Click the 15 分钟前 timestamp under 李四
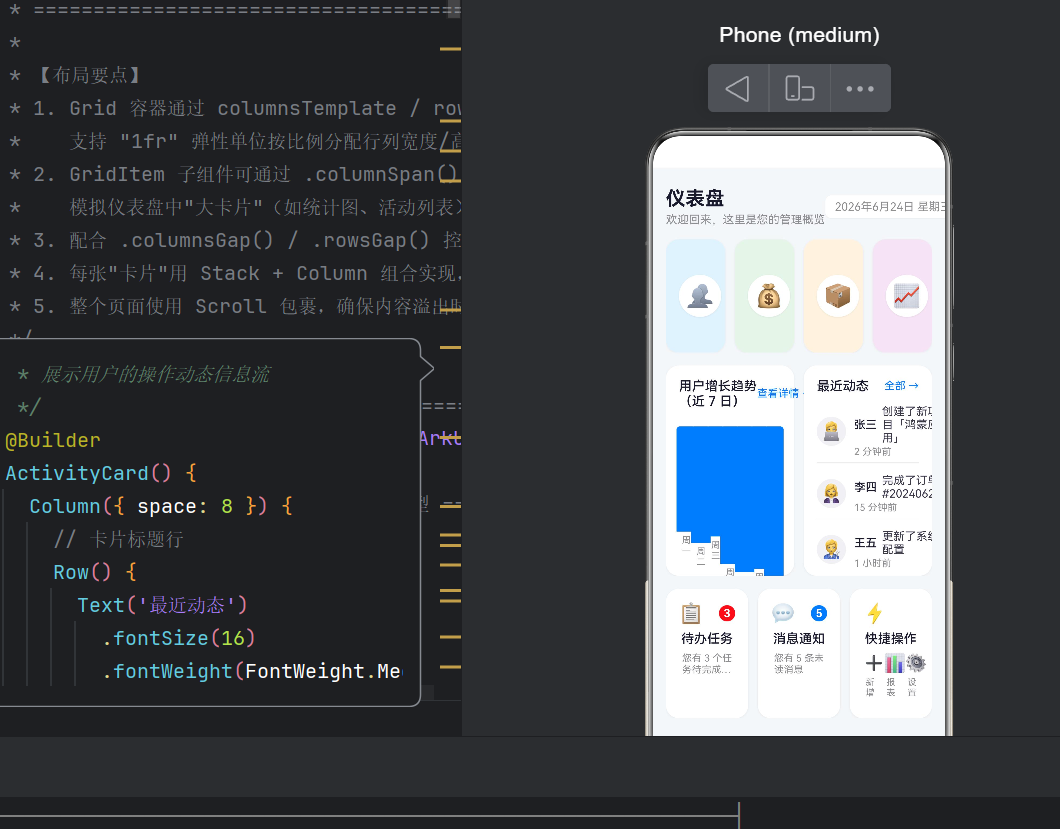This screenshot has height=829, width=1060. [875, 507]
